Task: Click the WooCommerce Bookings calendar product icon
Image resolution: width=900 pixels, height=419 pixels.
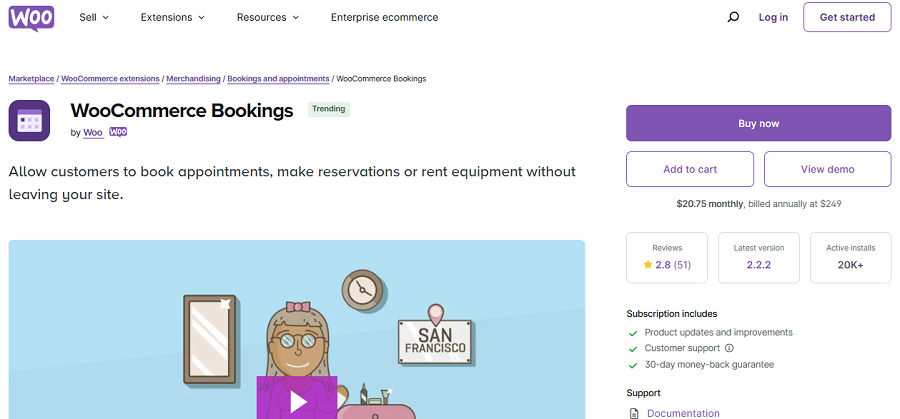Action: 29,121
